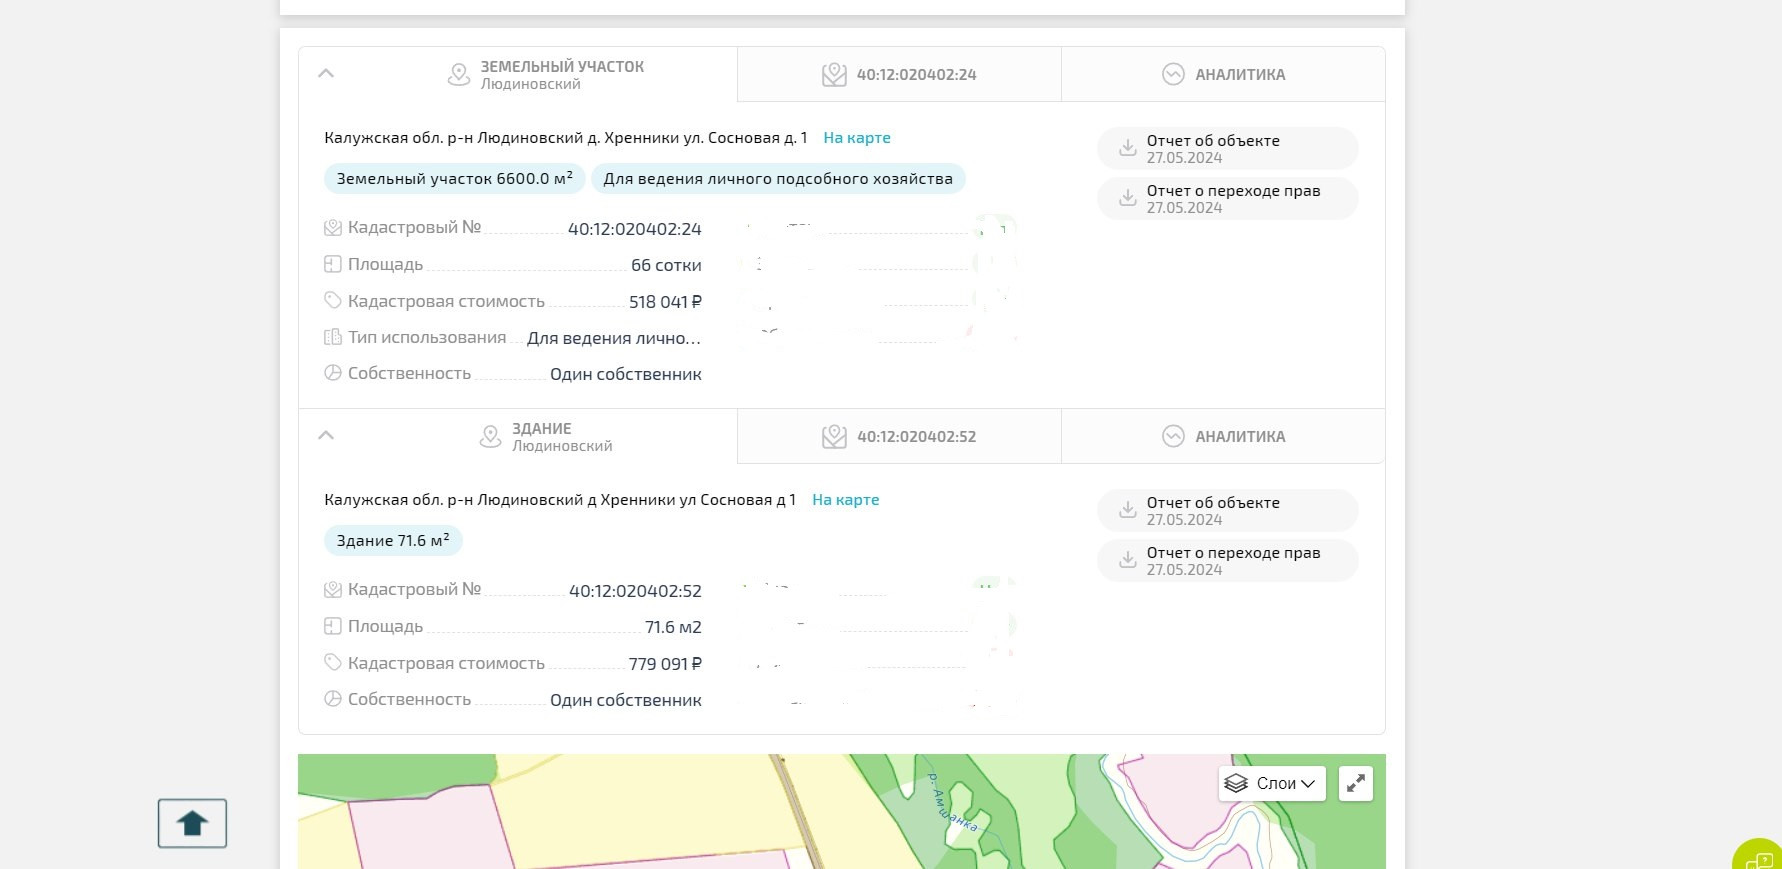The height and width of the screenshot is (869, 1782).
Task: Collapse the Здание section chevron
Action: (x=326, y=436)
